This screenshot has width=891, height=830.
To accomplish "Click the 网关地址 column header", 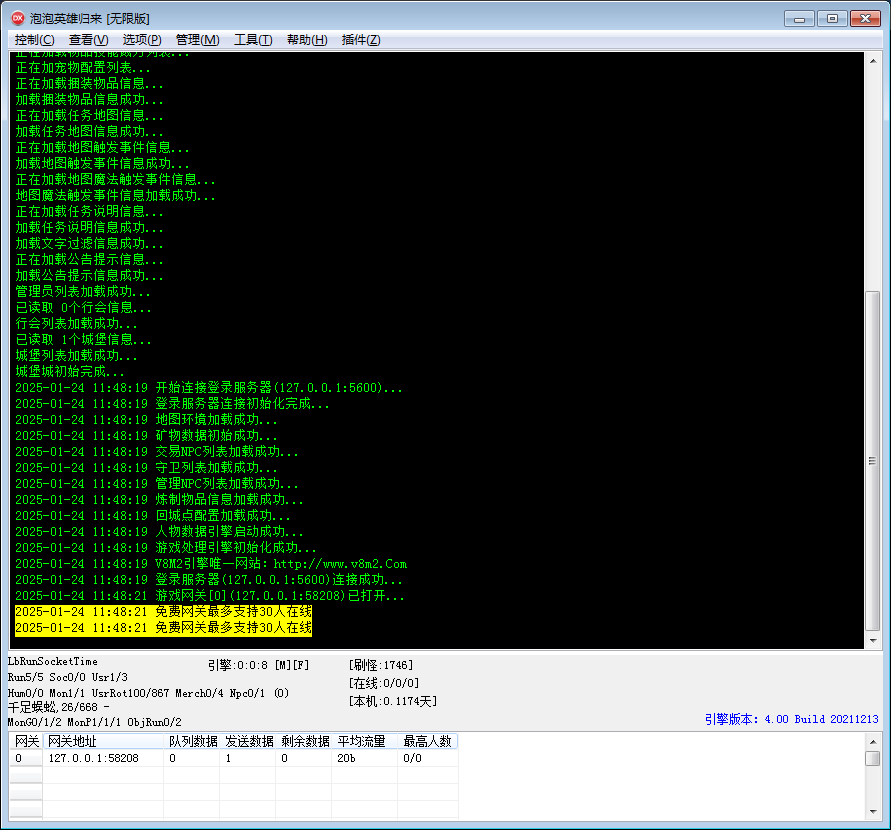I will (x=103, y=741).
